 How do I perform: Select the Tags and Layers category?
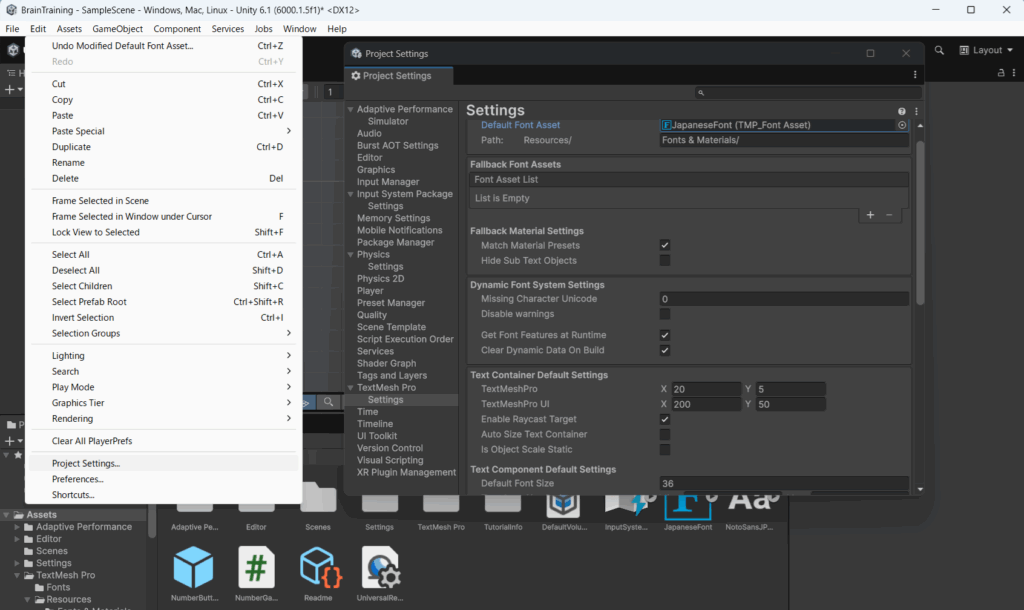(392, 376)
